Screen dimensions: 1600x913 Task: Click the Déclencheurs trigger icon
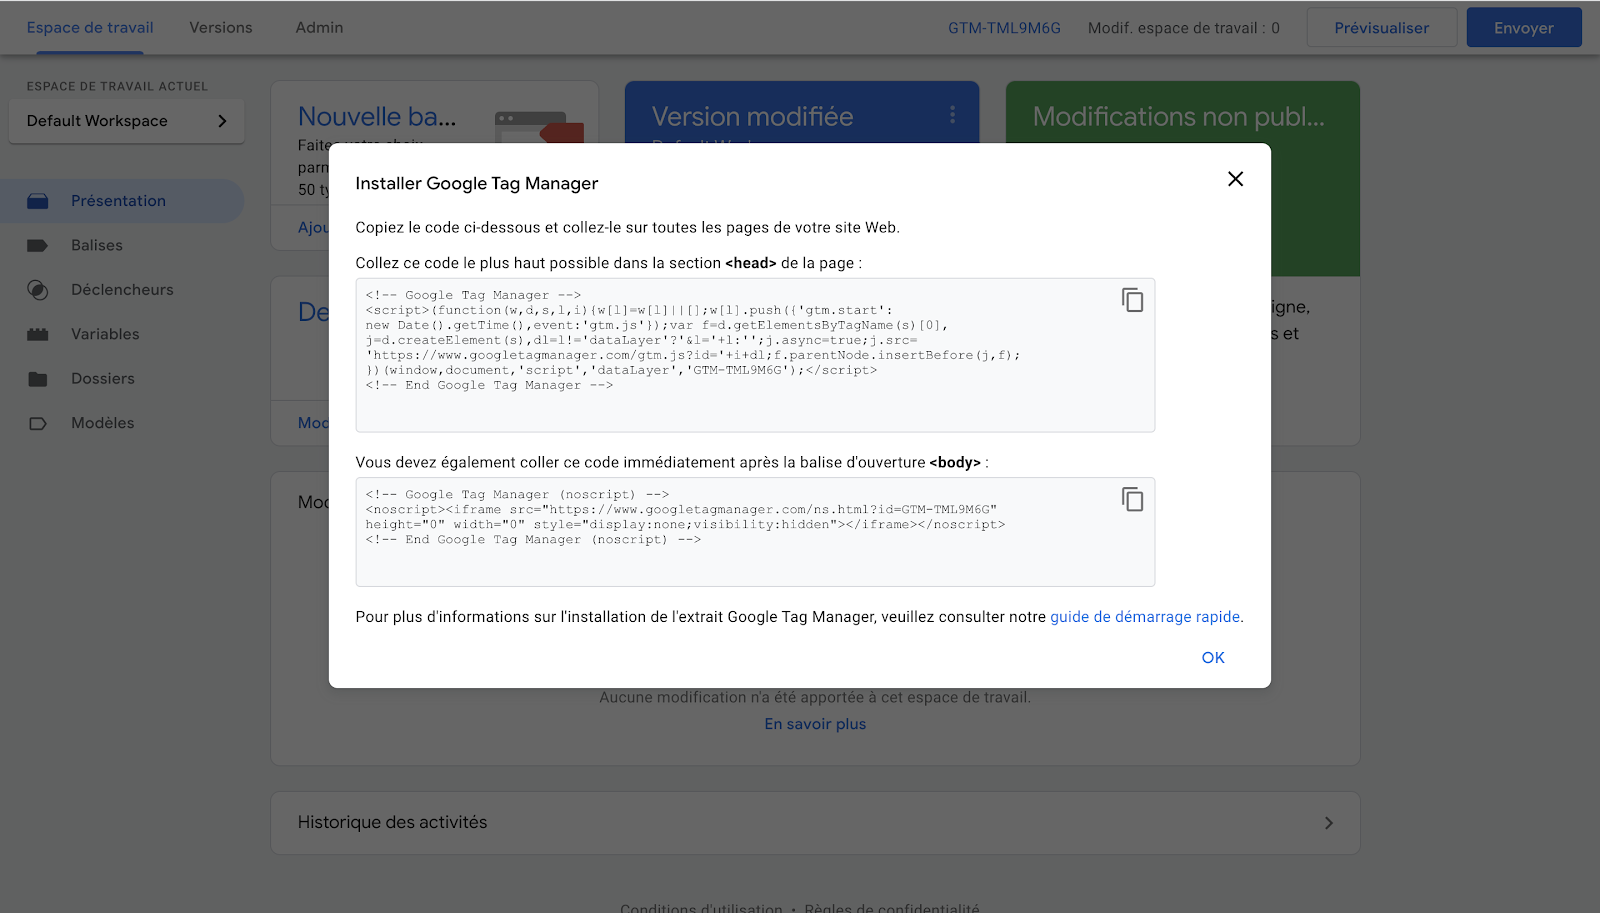(x=38, y=290)
